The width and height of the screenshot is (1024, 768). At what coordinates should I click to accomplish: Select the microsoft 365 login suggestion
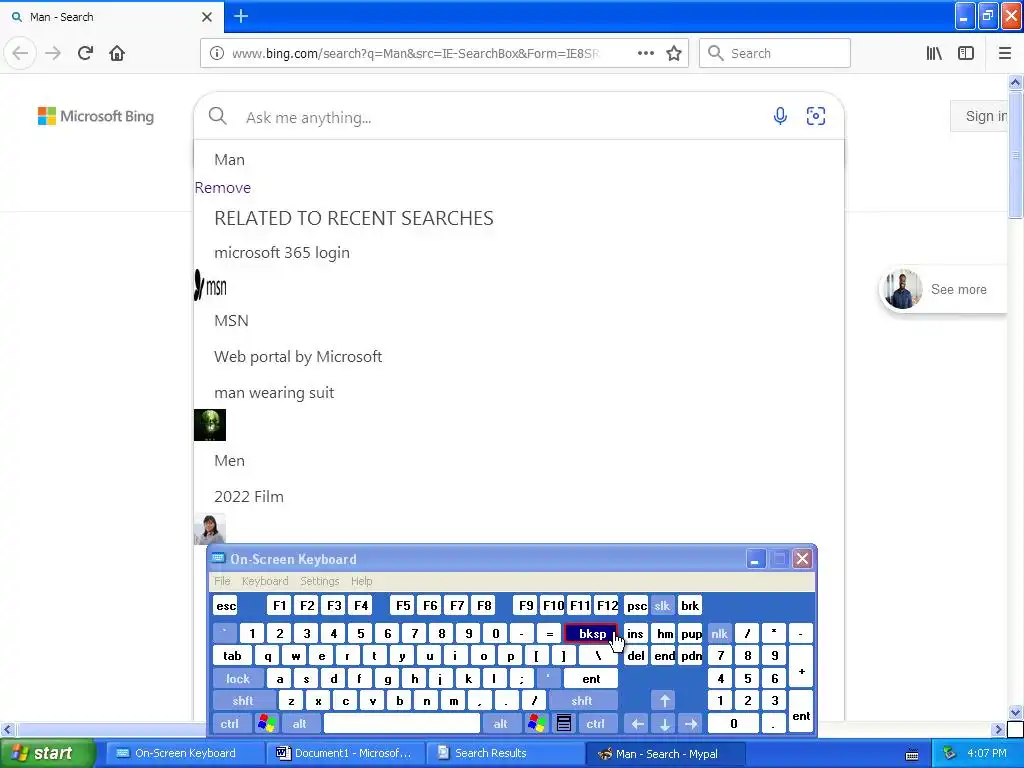(x=282, y=253)
